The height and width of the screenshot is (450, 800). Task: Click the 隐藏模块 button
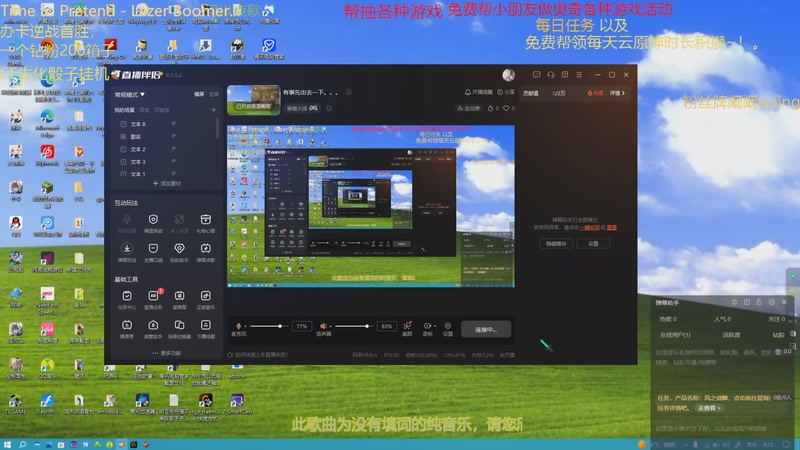[556, 243]
